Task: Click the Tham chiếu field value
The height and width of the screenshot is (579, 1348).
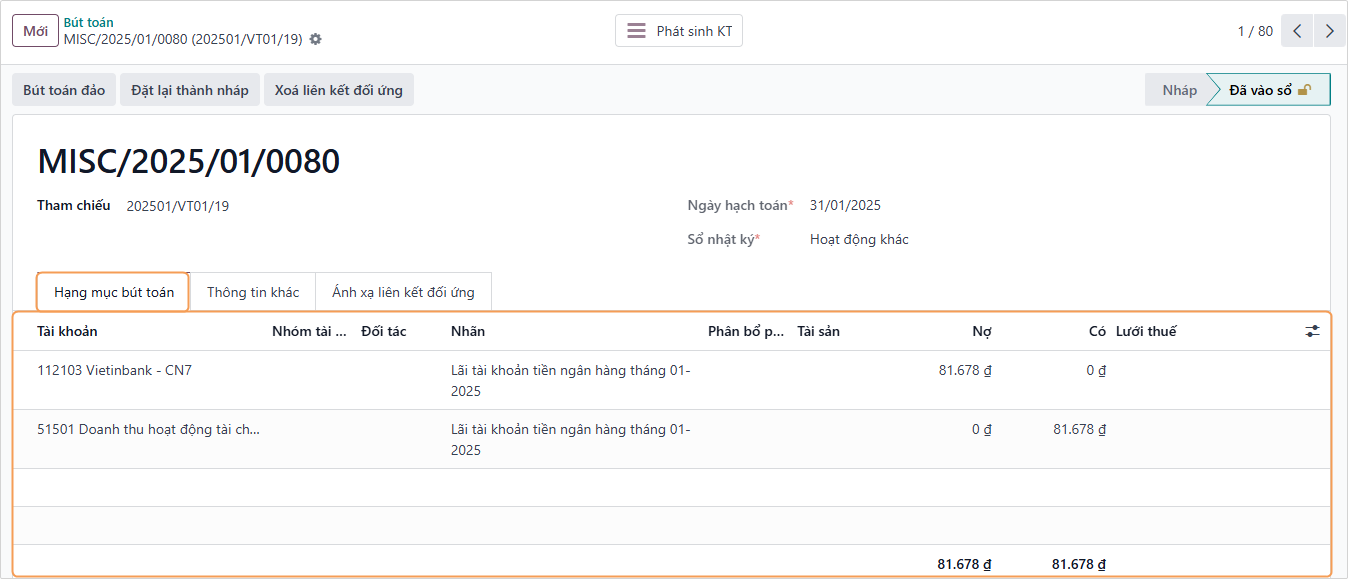Action: pos(178,206)
